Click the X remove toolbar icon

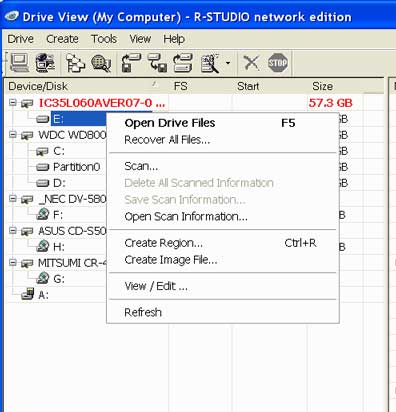(251, 63)
